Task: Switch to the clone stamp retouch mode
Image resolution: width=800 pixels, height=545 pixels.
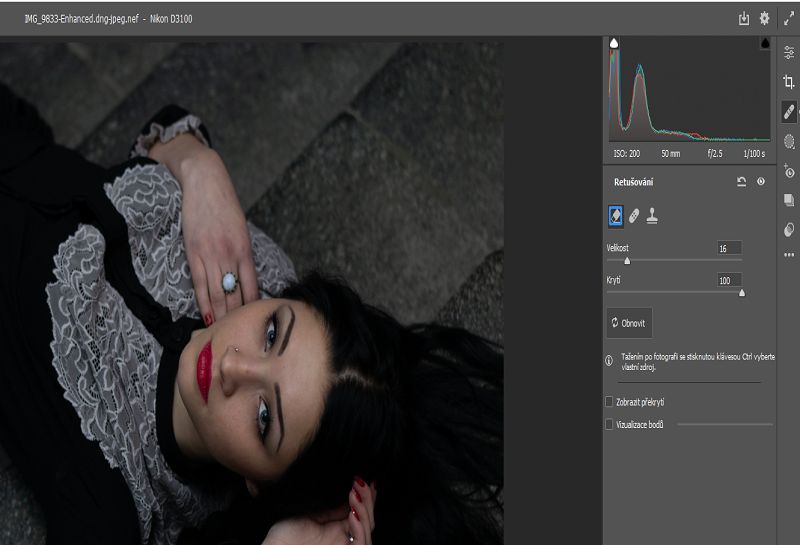Action: click(x=652, y=215)
